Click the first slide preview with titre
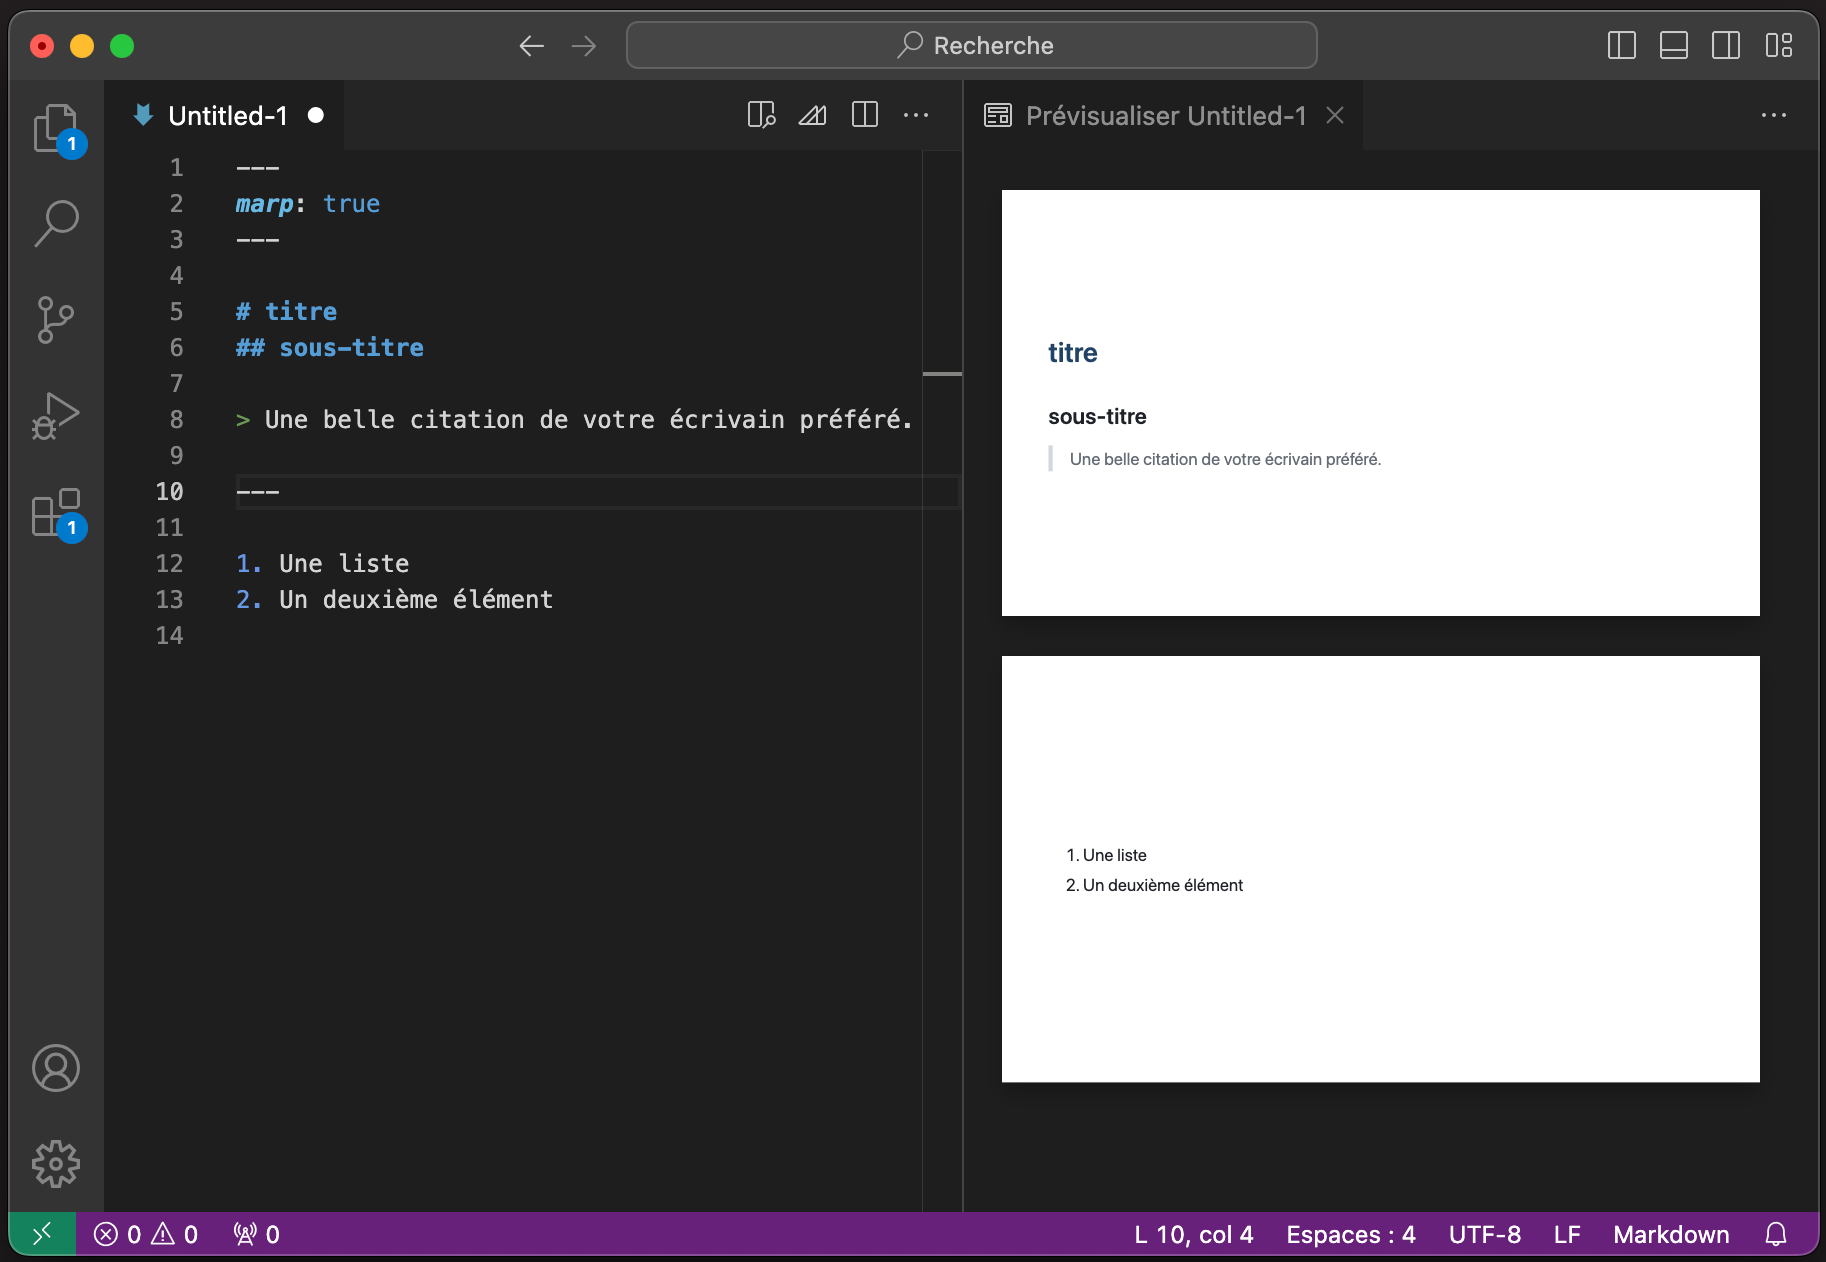 1381,403
